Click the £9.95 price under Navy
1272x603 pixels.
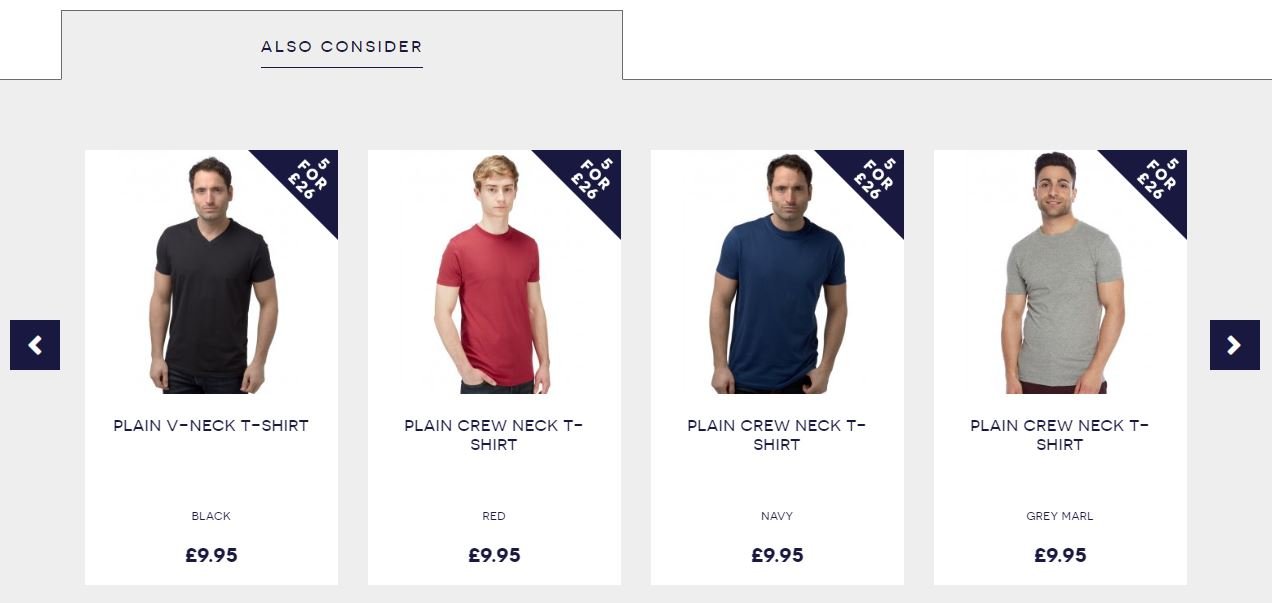point(777,555)
